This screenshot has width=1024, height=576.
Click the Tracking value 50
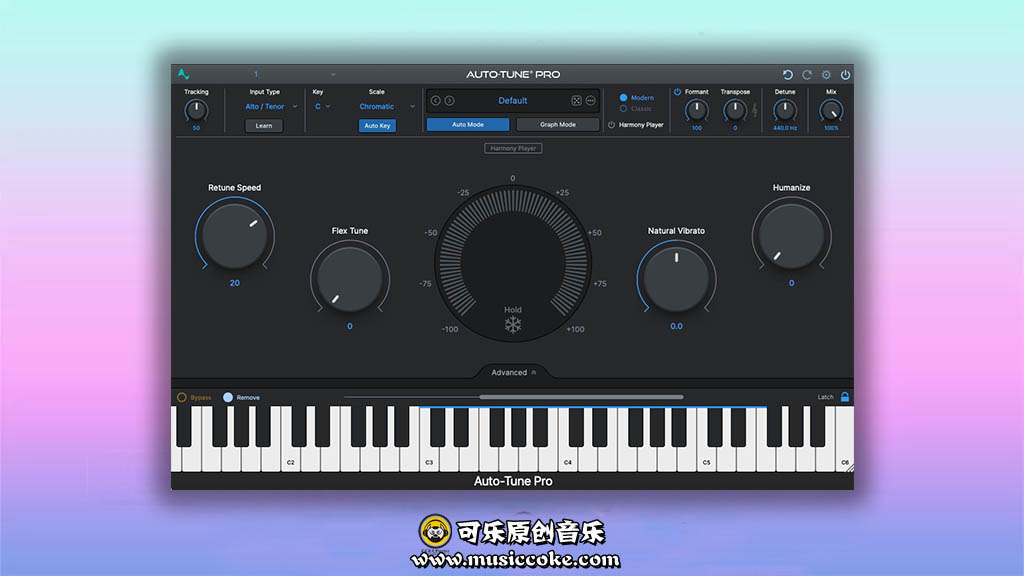click(196, 128)
